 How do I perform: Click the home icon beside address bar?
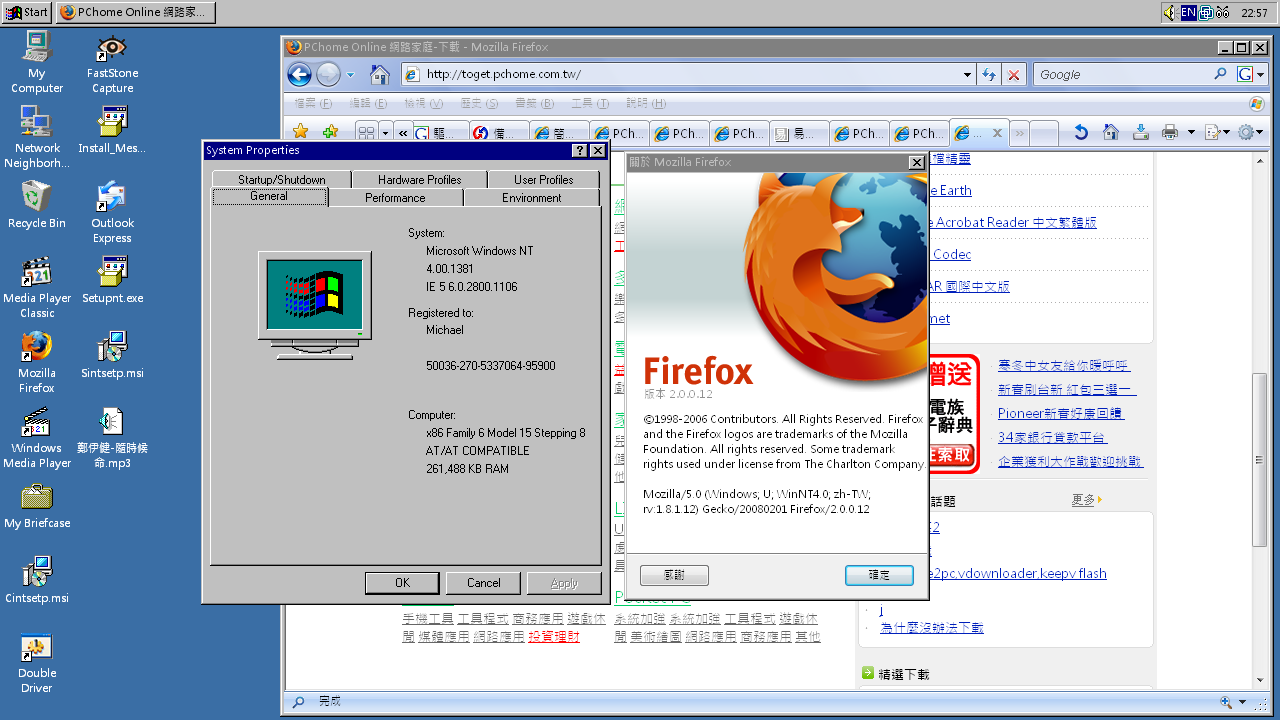click(x=379, y=74)
